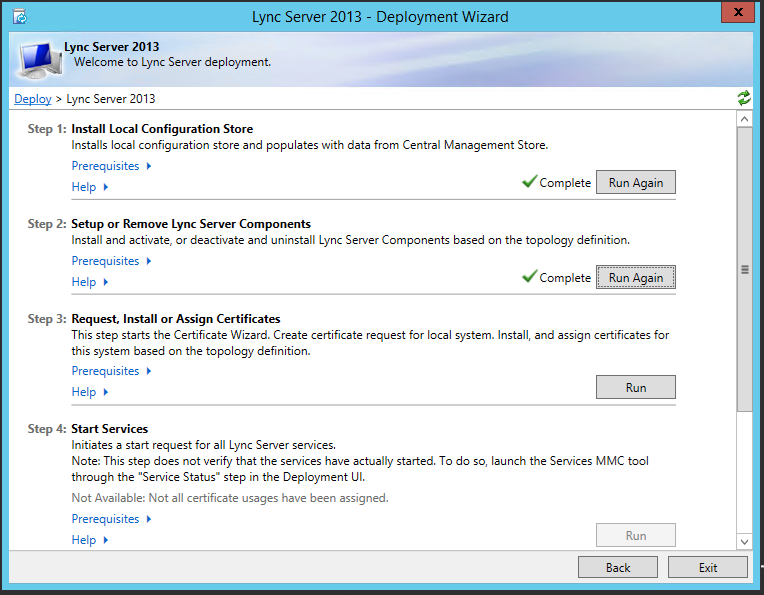Expand Help under Step 4 Start Services

pyautogui.click(x=90, y=540)
